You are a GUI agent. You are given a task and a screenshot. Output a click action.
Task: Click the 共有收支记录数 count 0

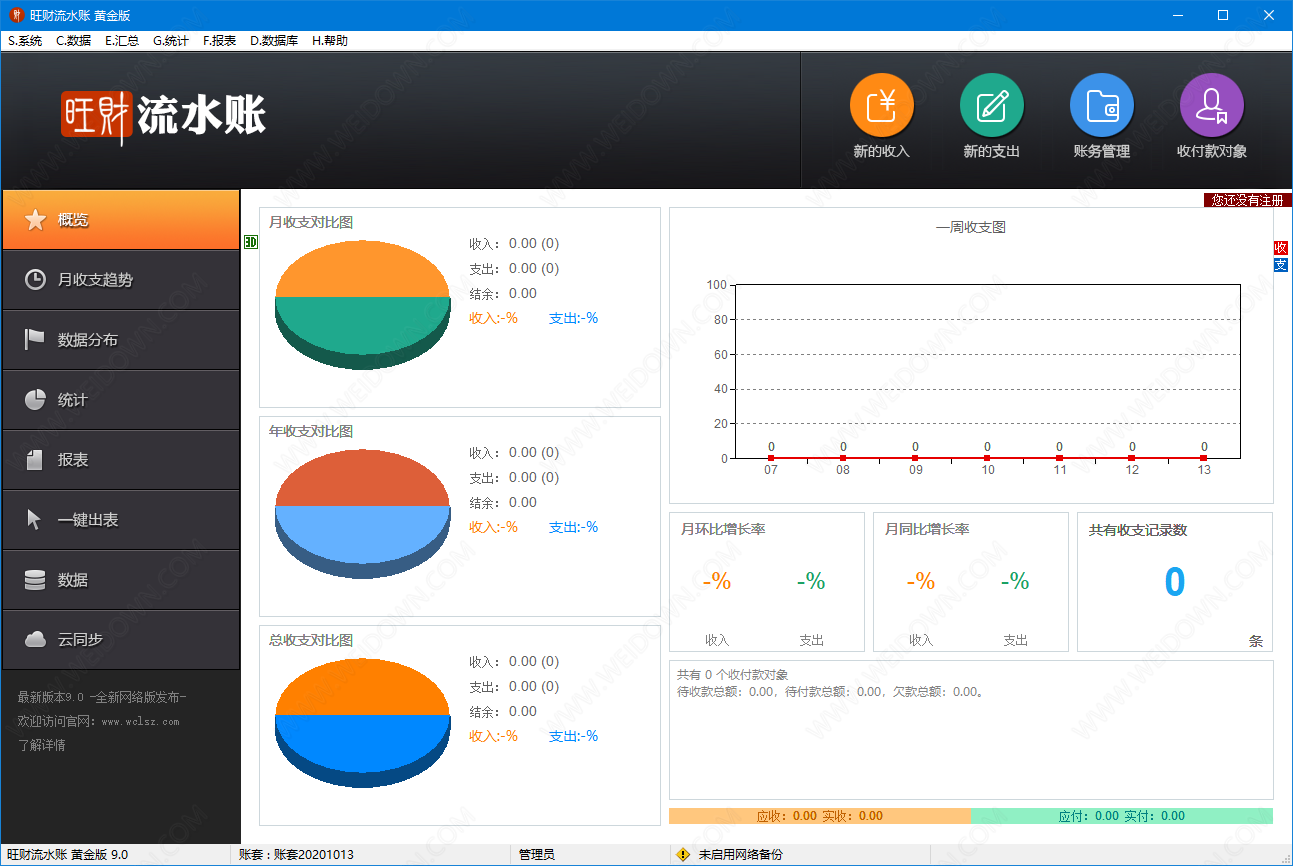point(1175,582)
